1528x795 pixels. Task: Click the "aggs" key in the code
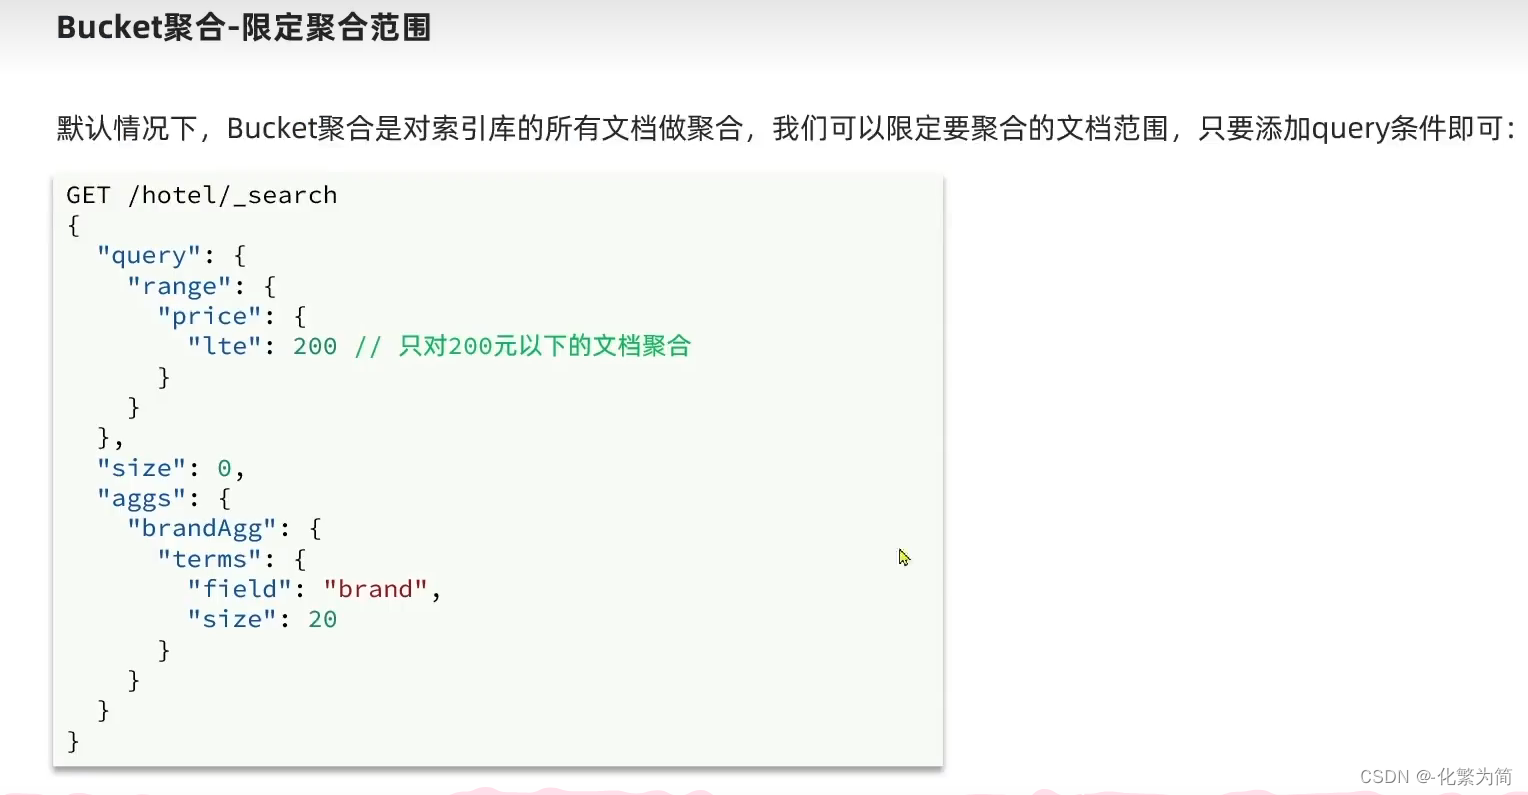(142, 498)
